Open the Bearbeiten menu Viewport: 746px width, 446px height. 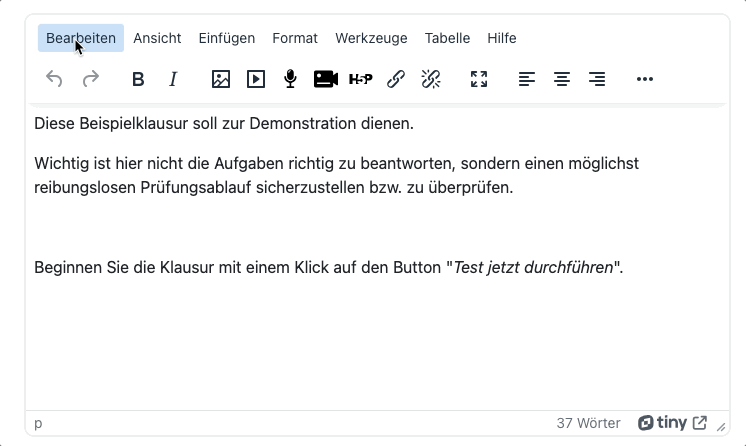point(81,38)
